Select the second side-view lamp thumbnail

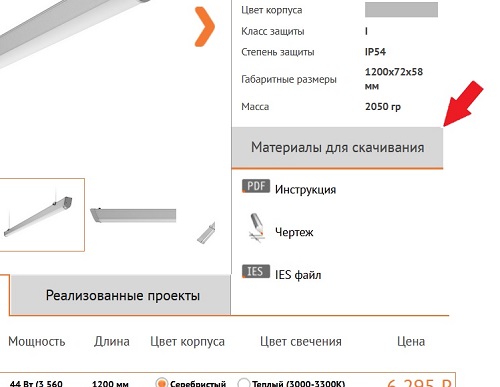[x=133, y=215]
